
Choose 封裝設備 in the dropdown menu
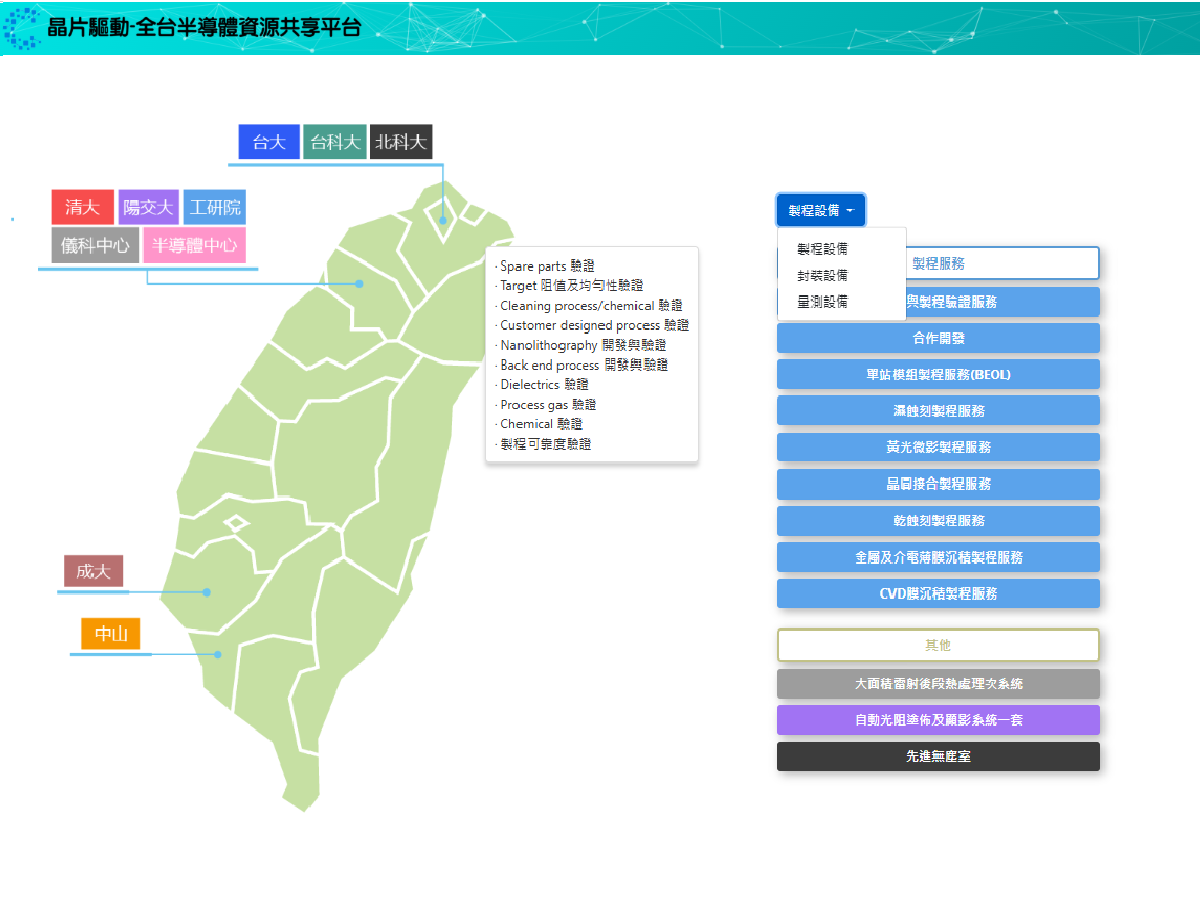pos(822,275)
